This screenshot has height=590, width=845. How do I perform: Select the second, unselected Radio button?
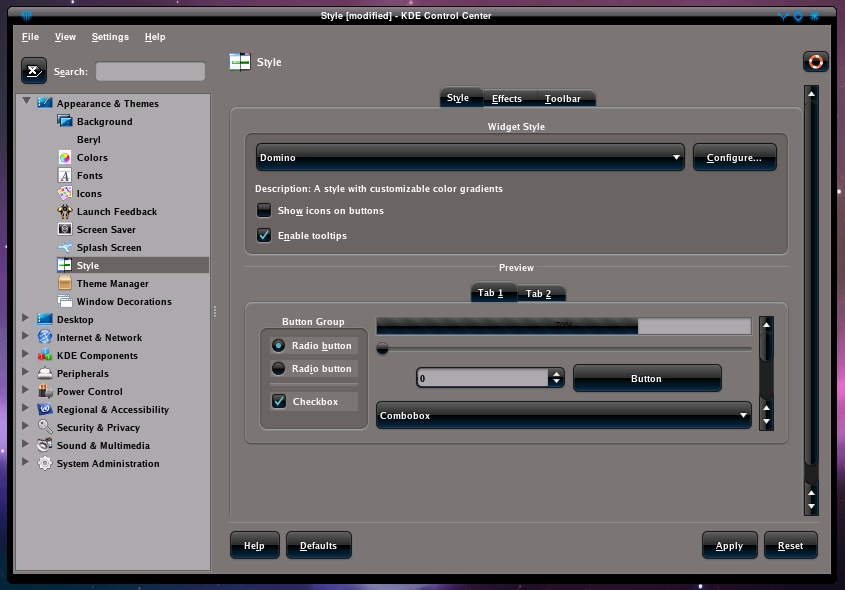click(x=278, y=369)
